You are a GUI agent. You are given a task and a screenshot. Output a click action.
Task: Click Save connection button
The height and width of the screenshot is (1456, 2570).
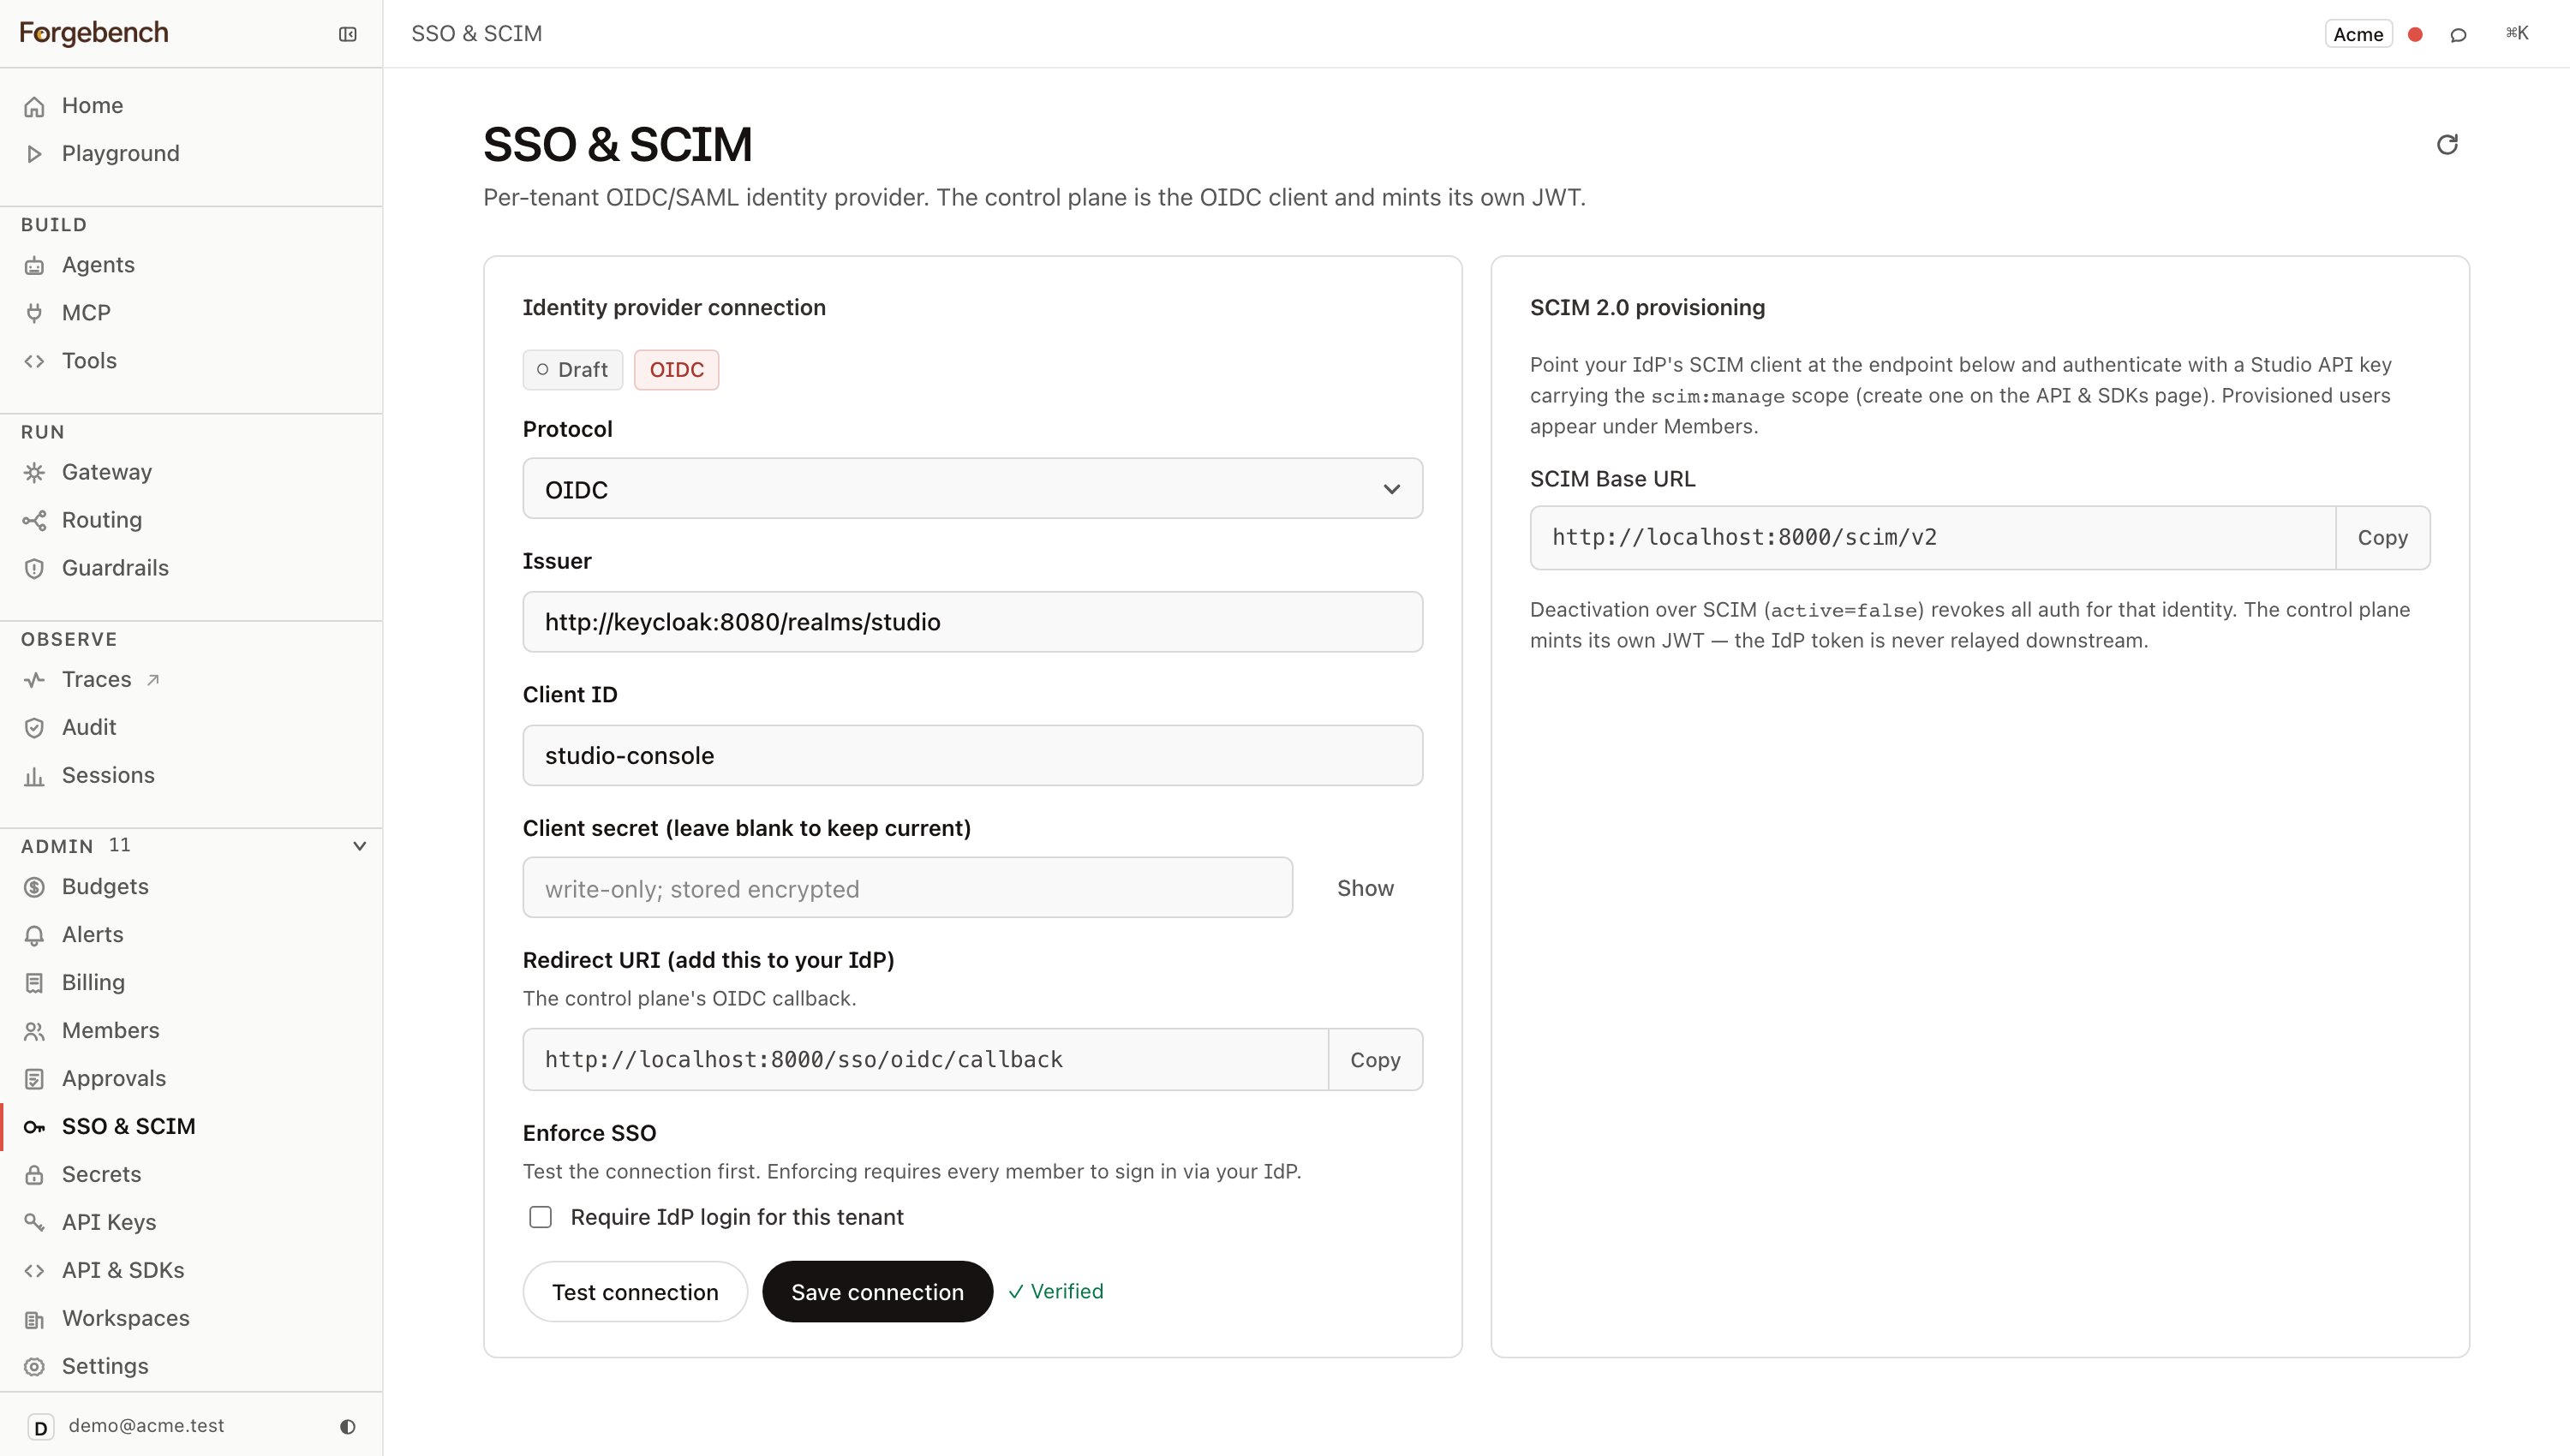[x=877, y=1292]
